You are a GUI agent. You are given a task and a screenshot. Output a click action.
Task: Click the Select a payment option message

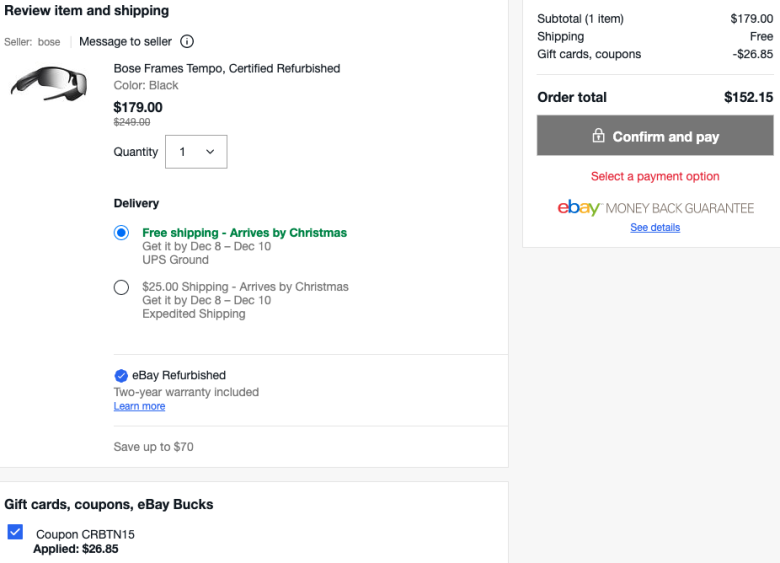pos(655,176)
